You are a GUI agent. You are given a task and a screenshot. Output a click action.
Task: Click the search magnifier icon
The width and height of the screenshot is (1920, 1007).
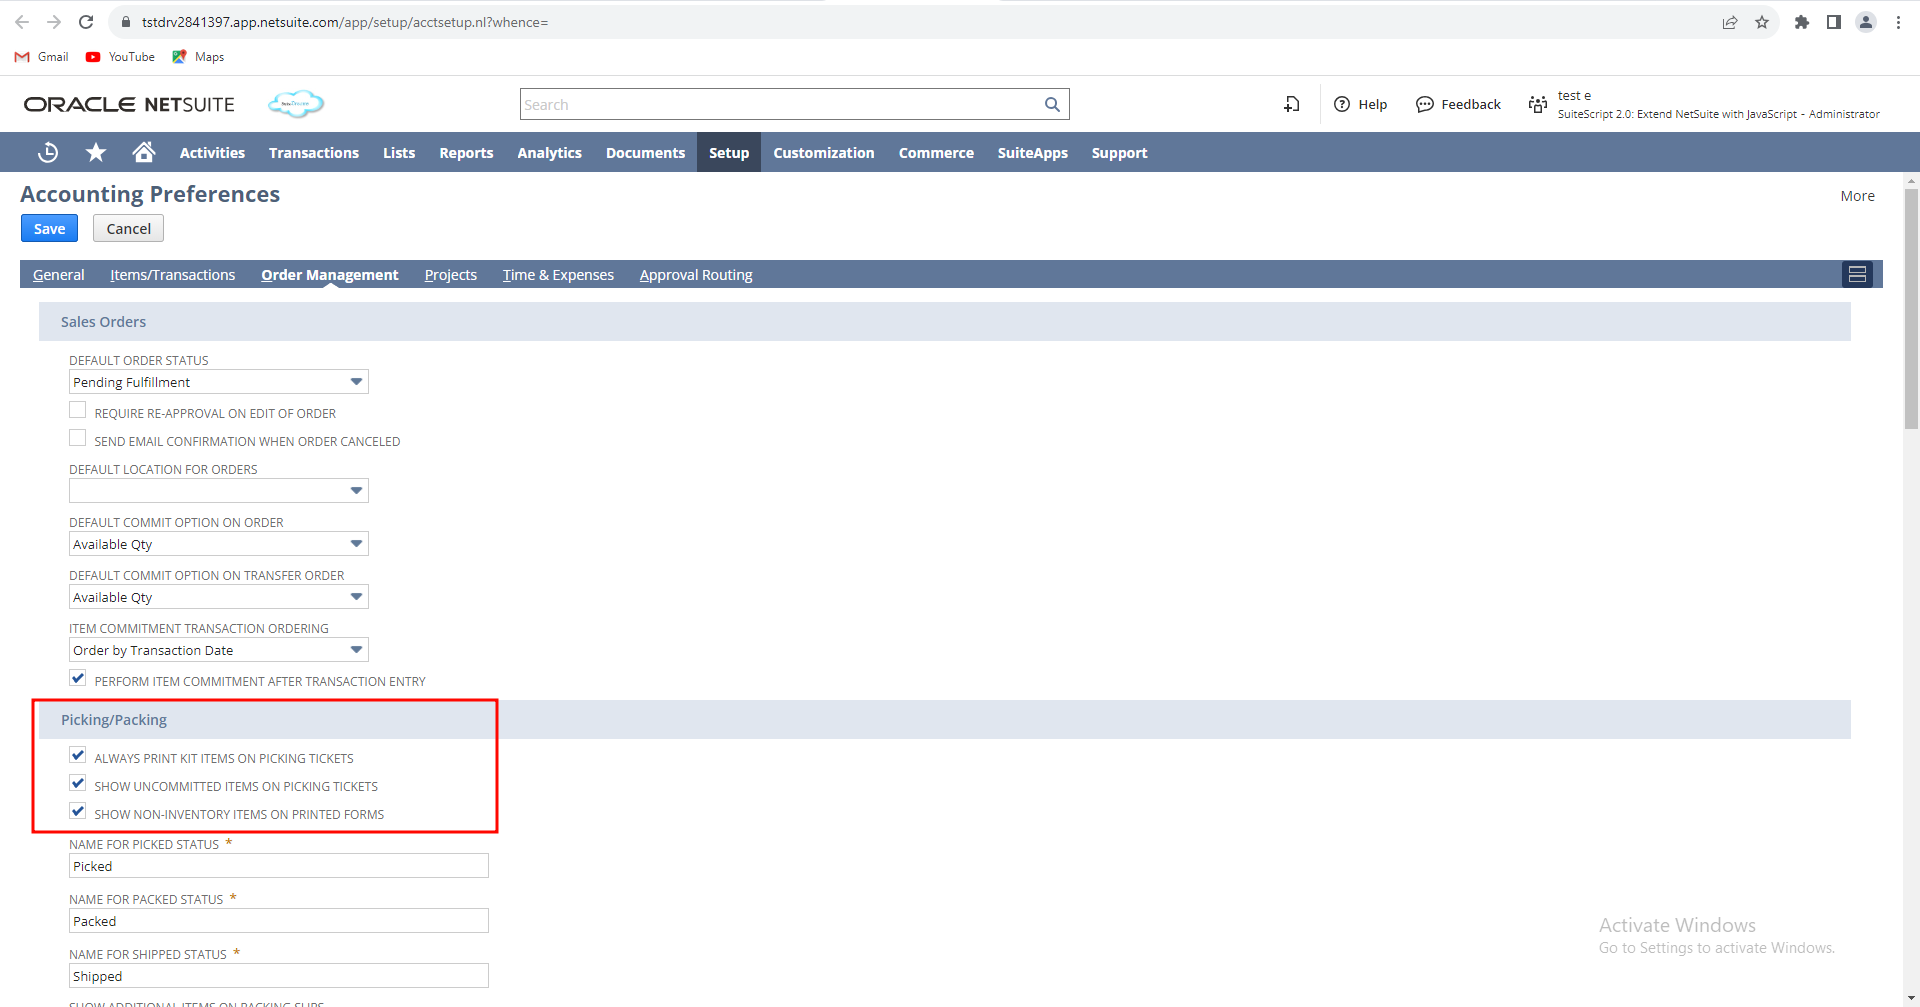(1052, 104)
